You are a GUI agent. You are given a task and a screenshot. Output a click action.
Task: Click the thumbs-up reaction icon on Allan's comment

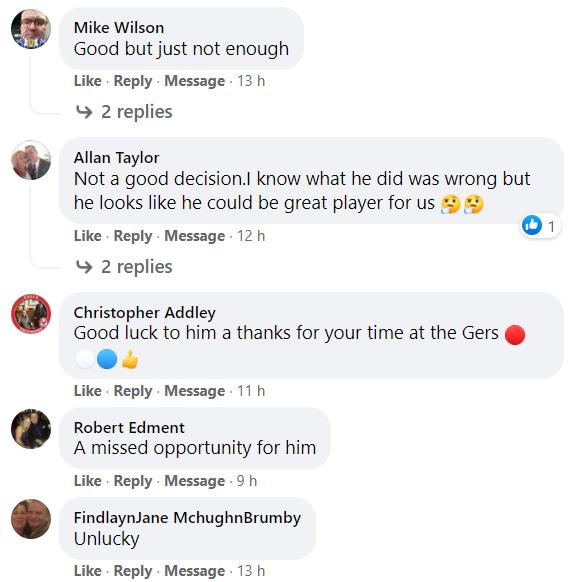click(x=532, y=225)
